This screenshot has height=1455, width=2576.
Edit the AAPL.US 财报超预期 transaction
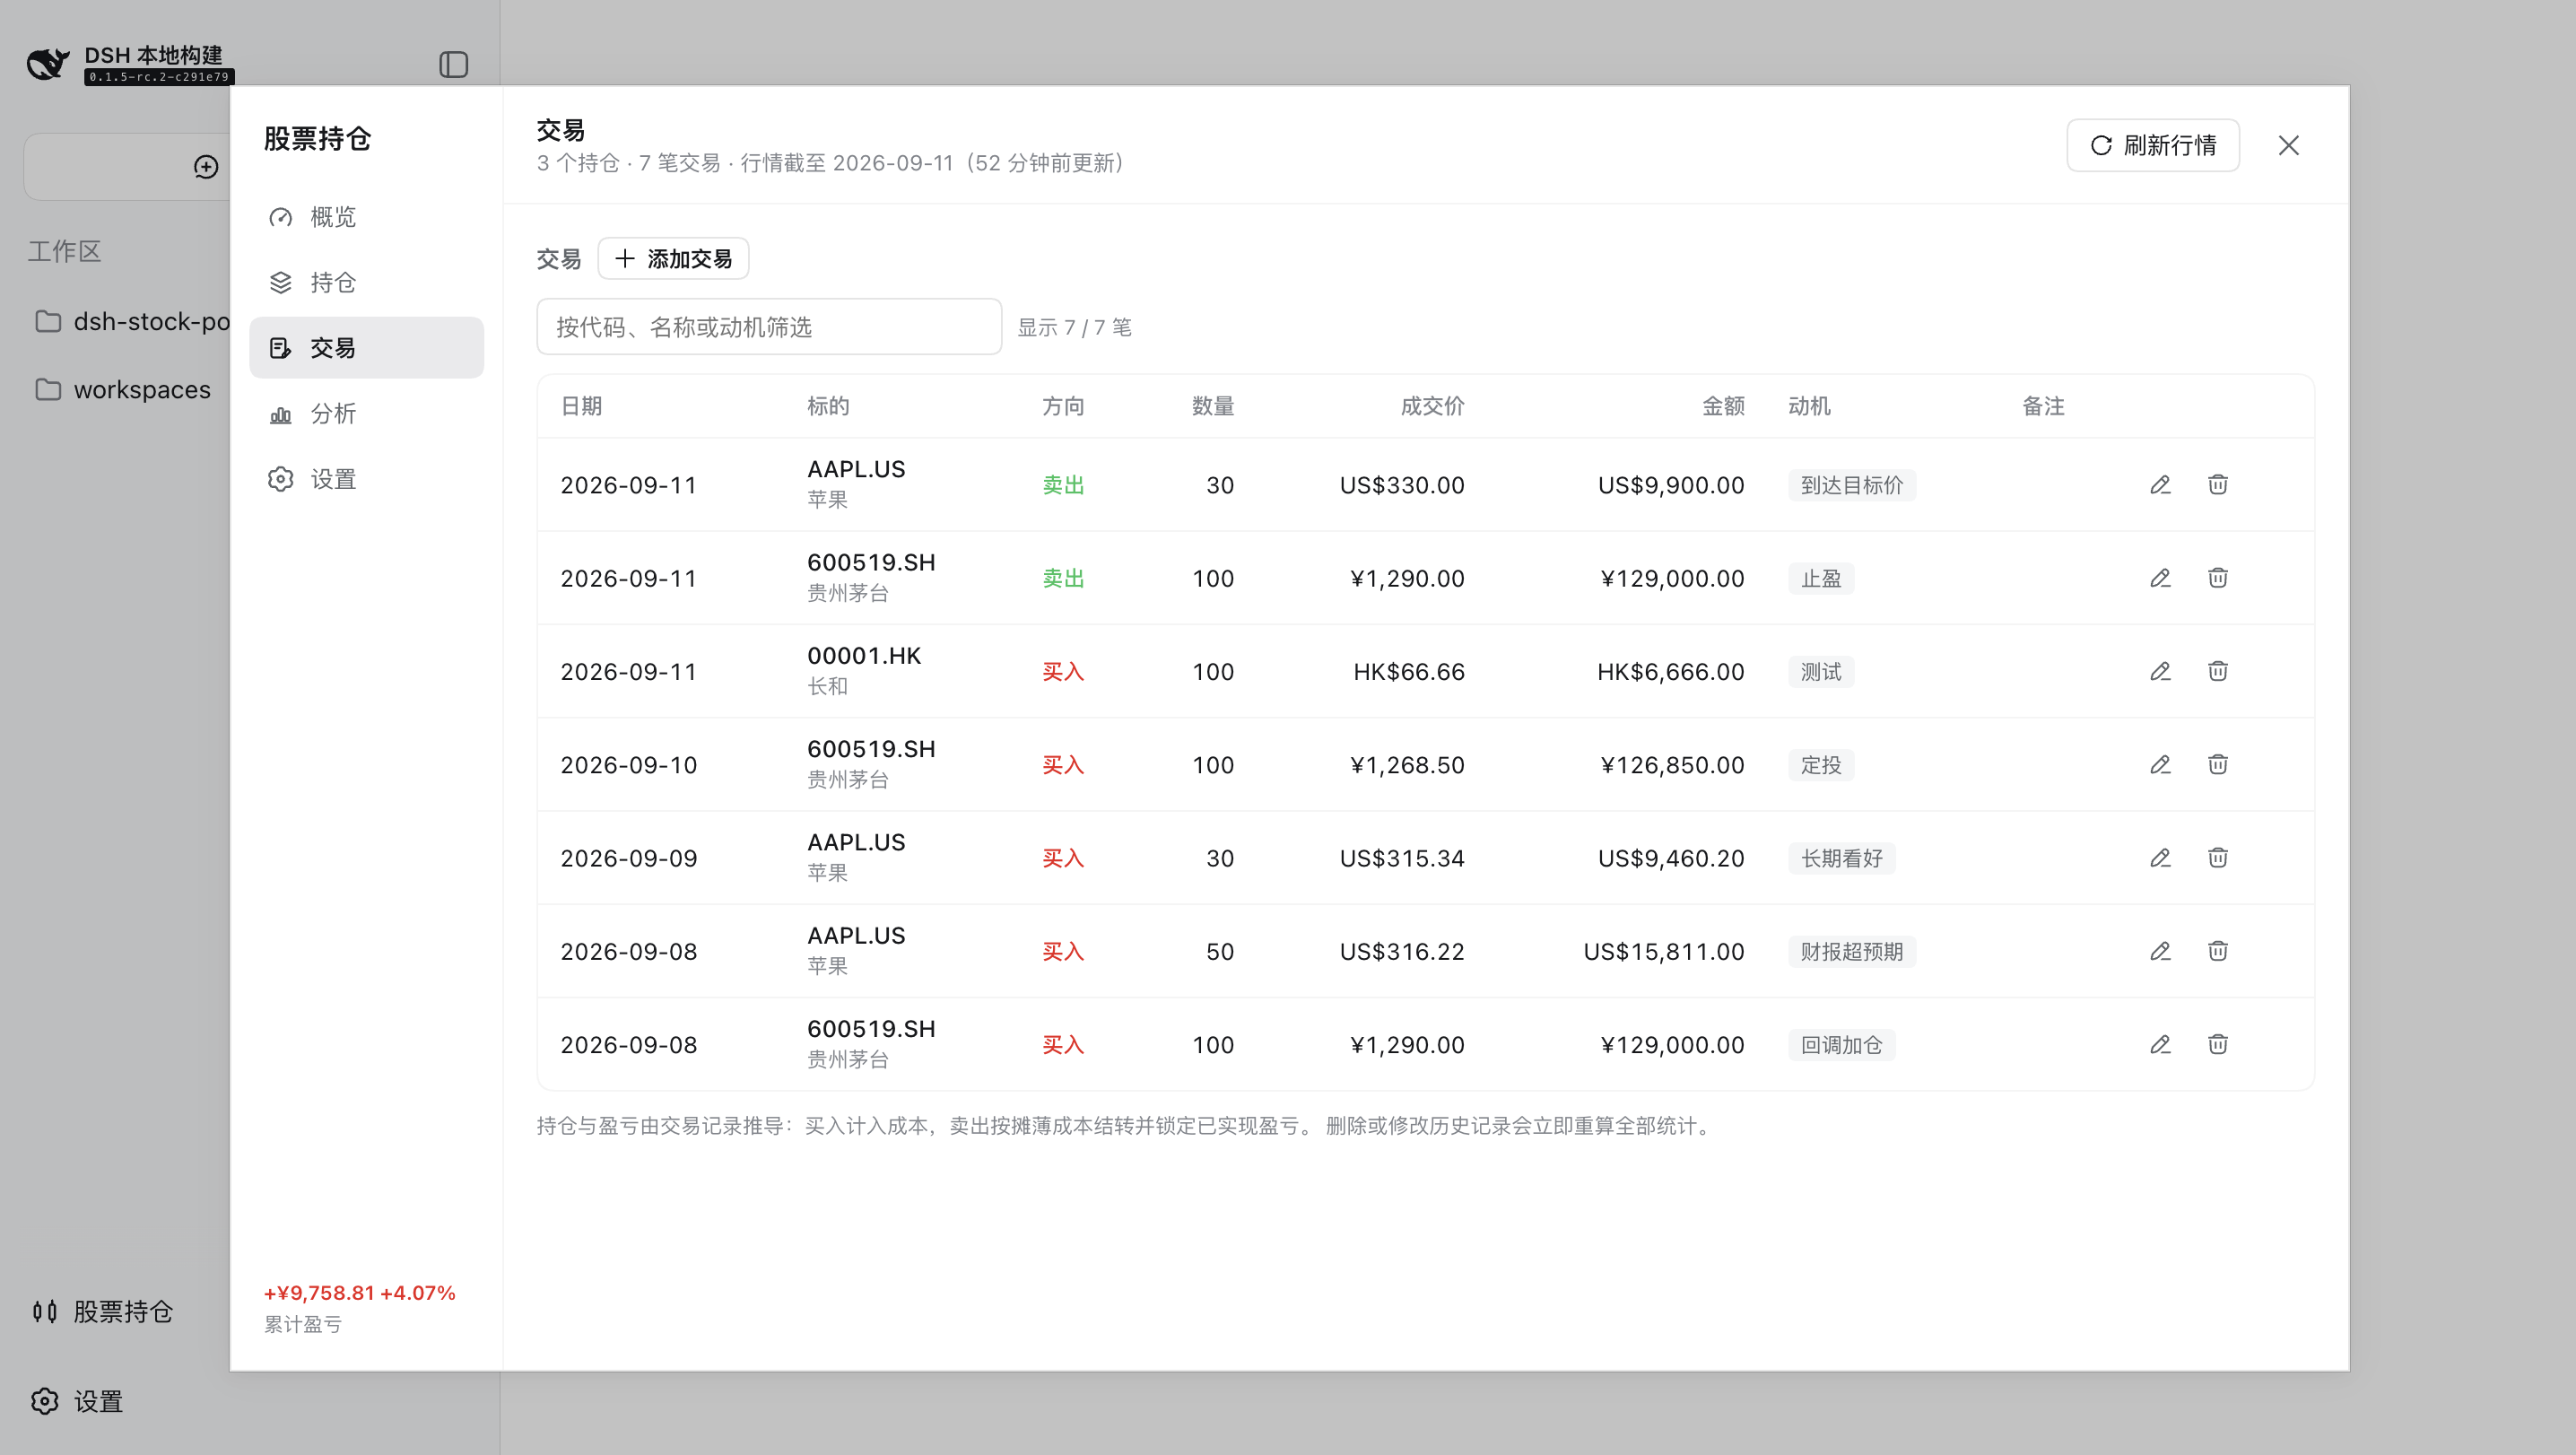[x=2160, y=951]
